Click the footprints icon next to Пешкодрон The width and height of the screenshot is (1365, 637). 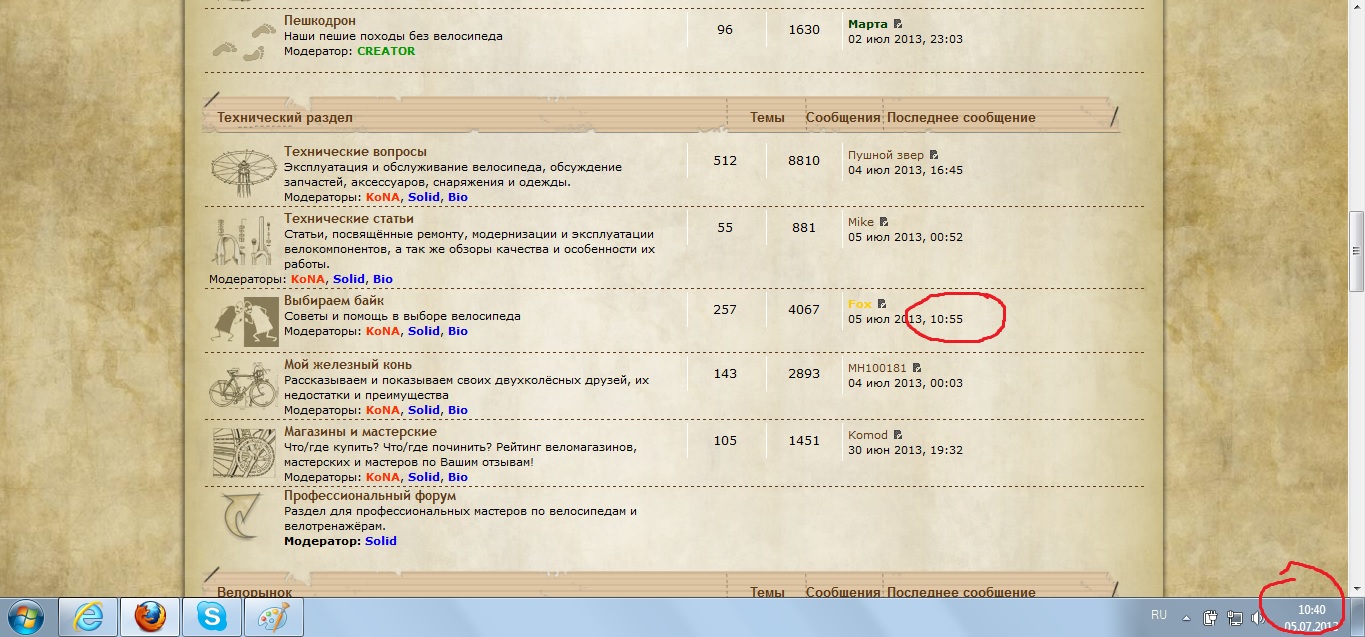[244, 39]
